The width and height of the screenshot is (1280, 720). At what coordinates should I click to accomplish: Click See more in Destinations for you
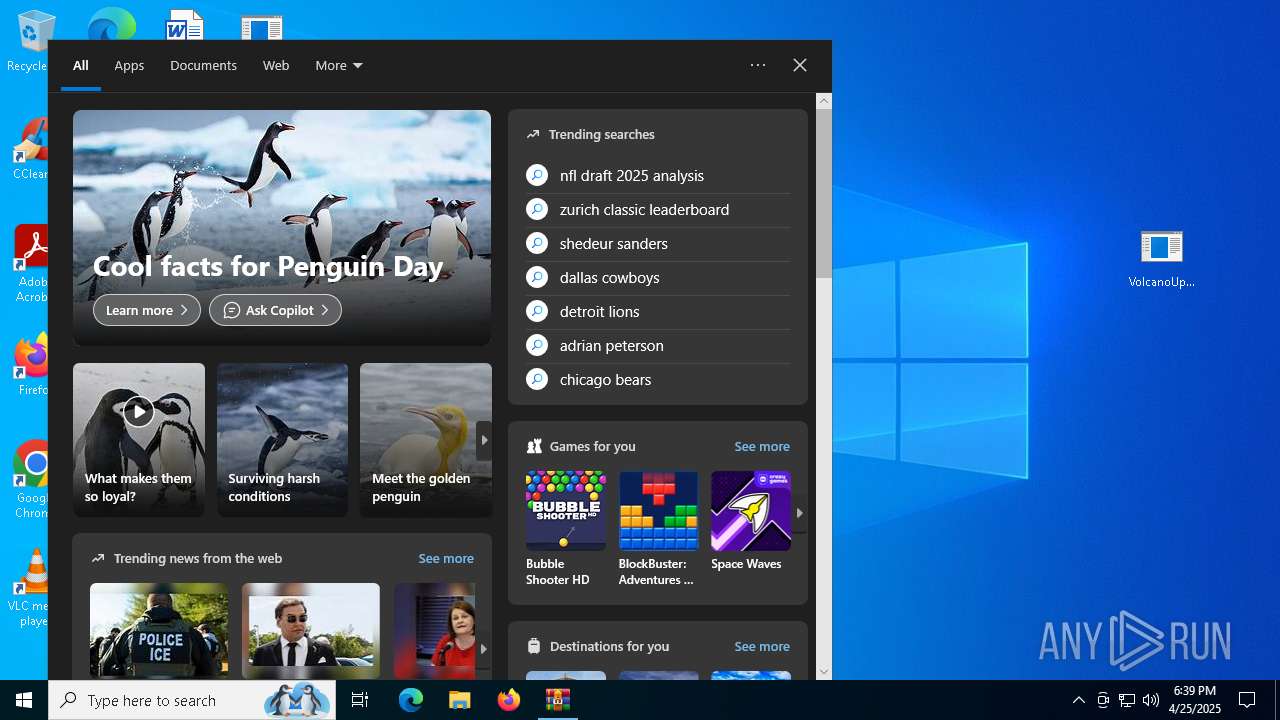click(x=762, y=646)
